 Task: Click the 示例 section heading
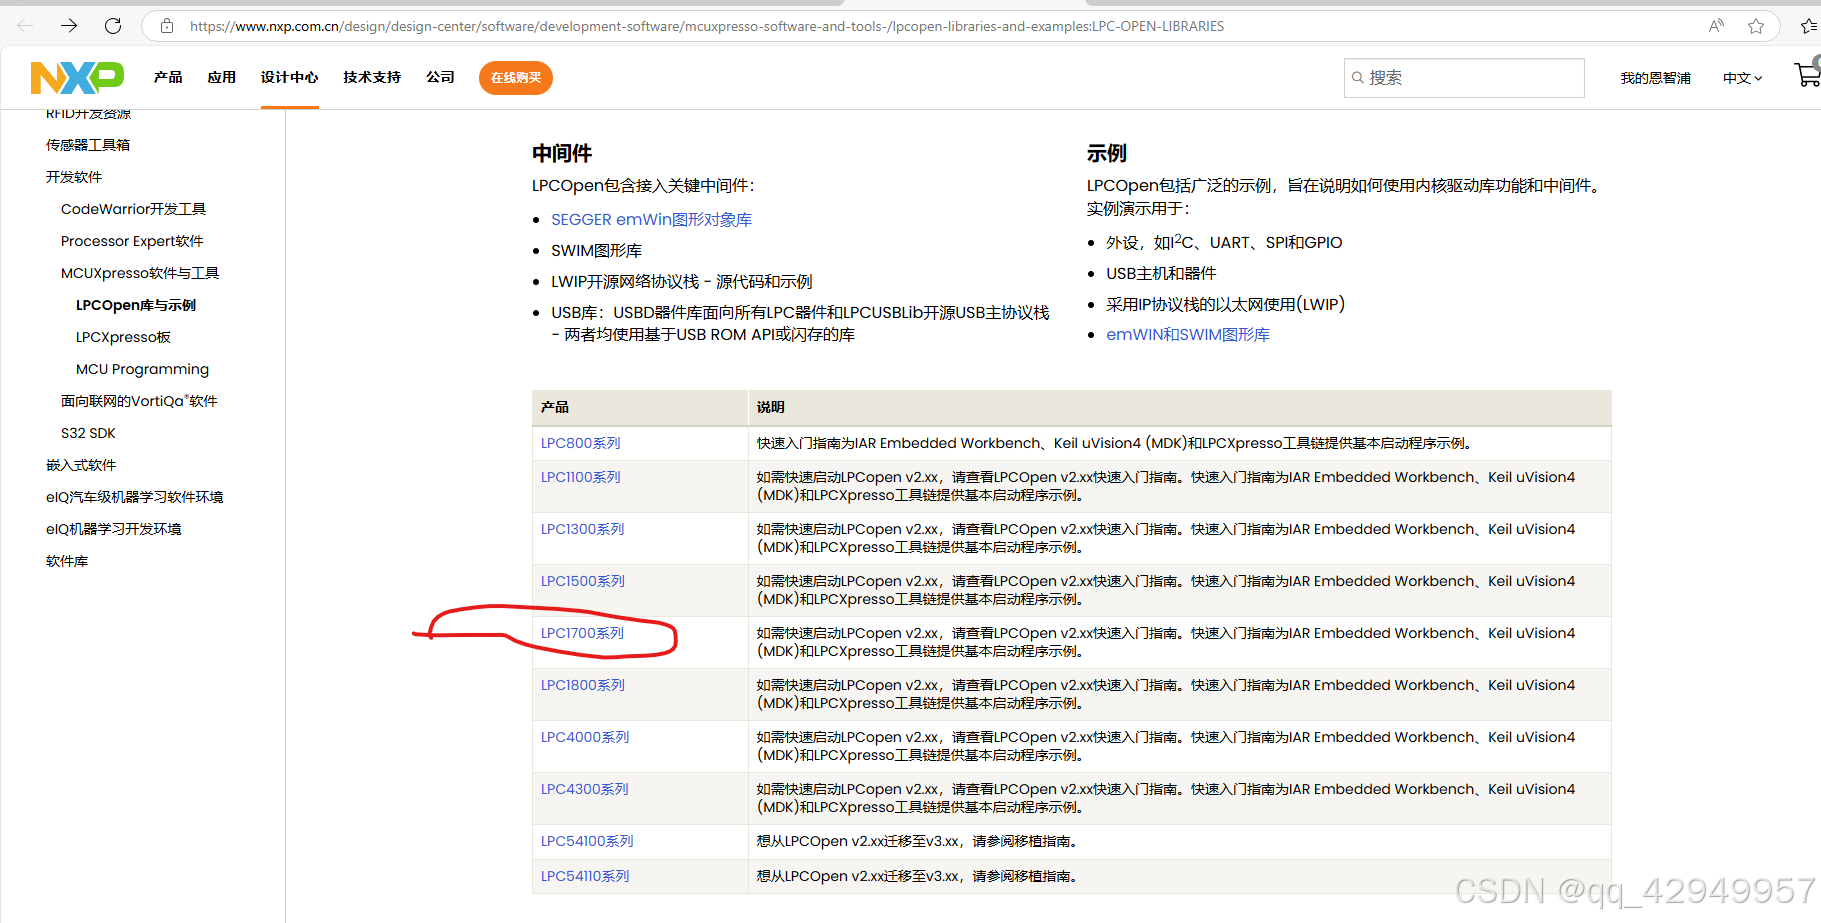1107,153
